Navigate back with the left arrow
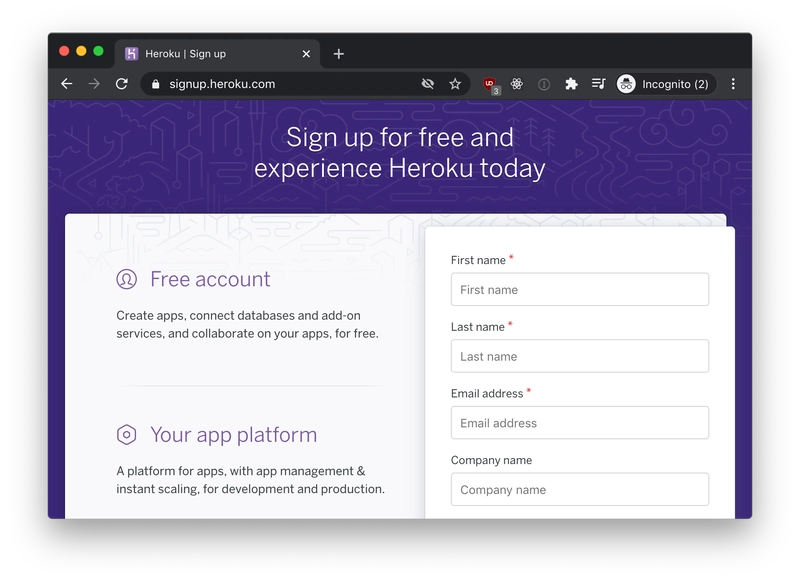The image size is (800, 582). 66,85
